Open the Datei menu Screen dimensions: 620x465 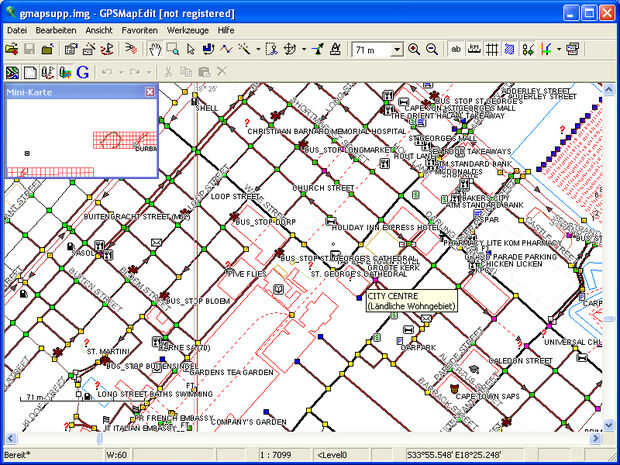[17, 30]
